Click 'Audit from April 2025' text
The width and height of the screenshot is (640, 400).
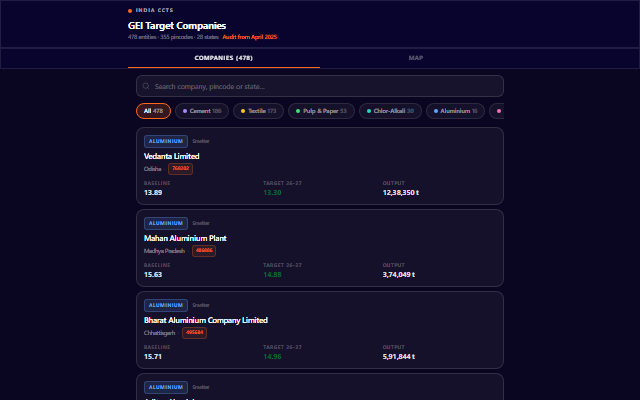coord(249,37)
